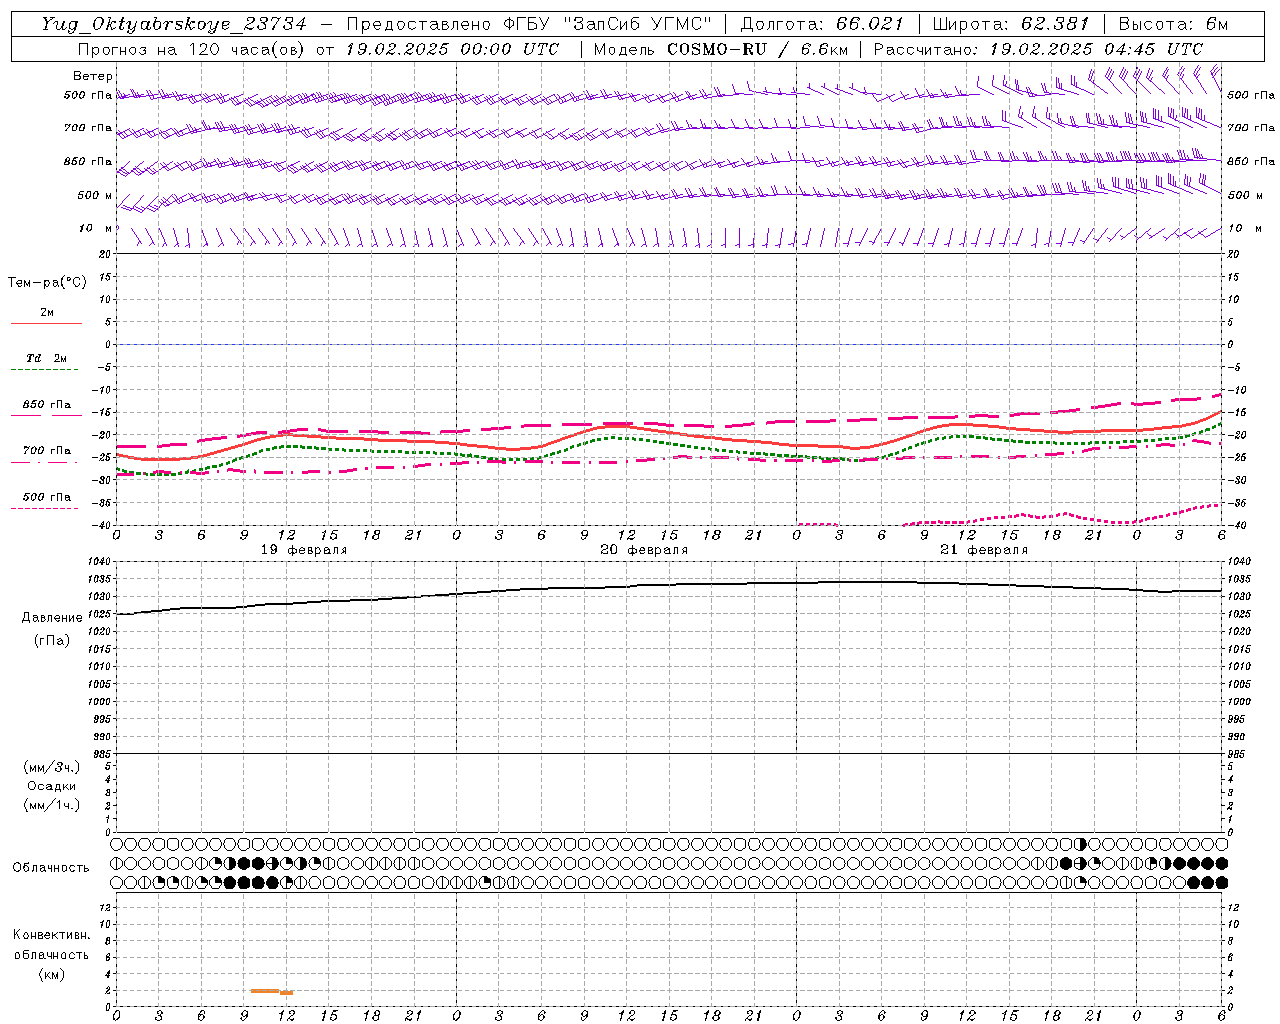Click the (км) convective height unit label

click(x=52, y=973)
